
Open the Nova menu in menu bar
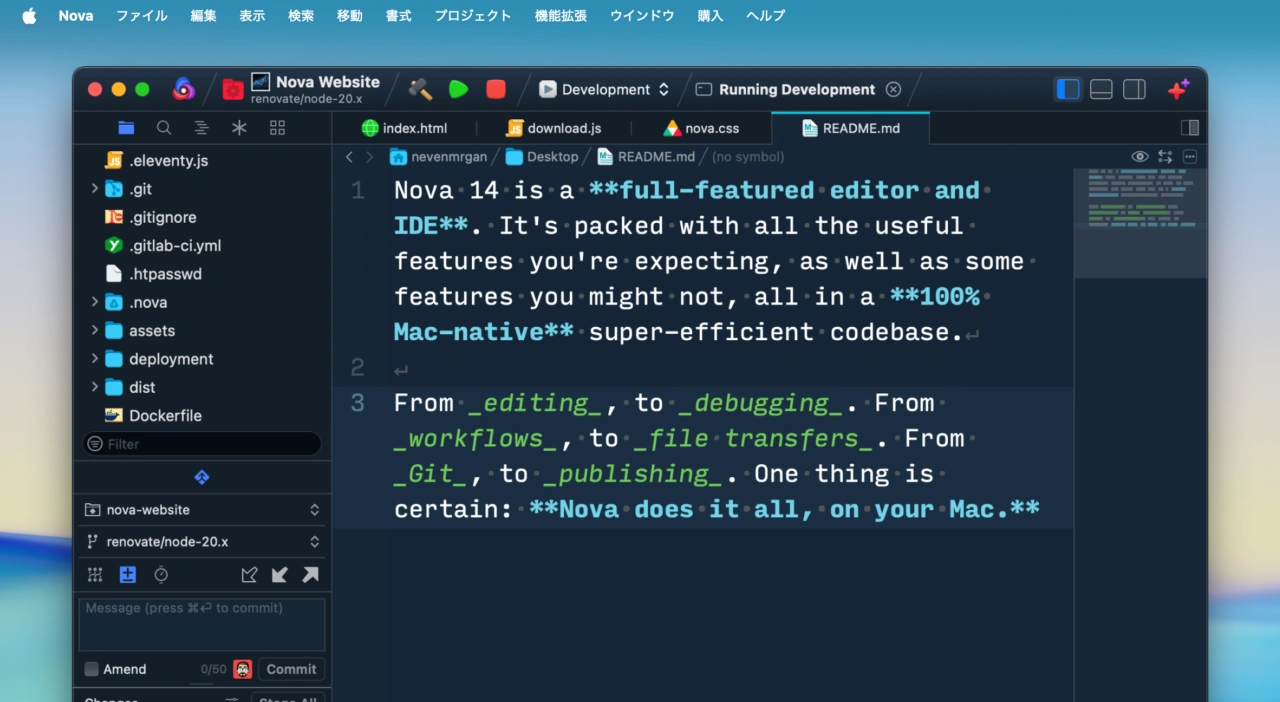tap(76, 16)
